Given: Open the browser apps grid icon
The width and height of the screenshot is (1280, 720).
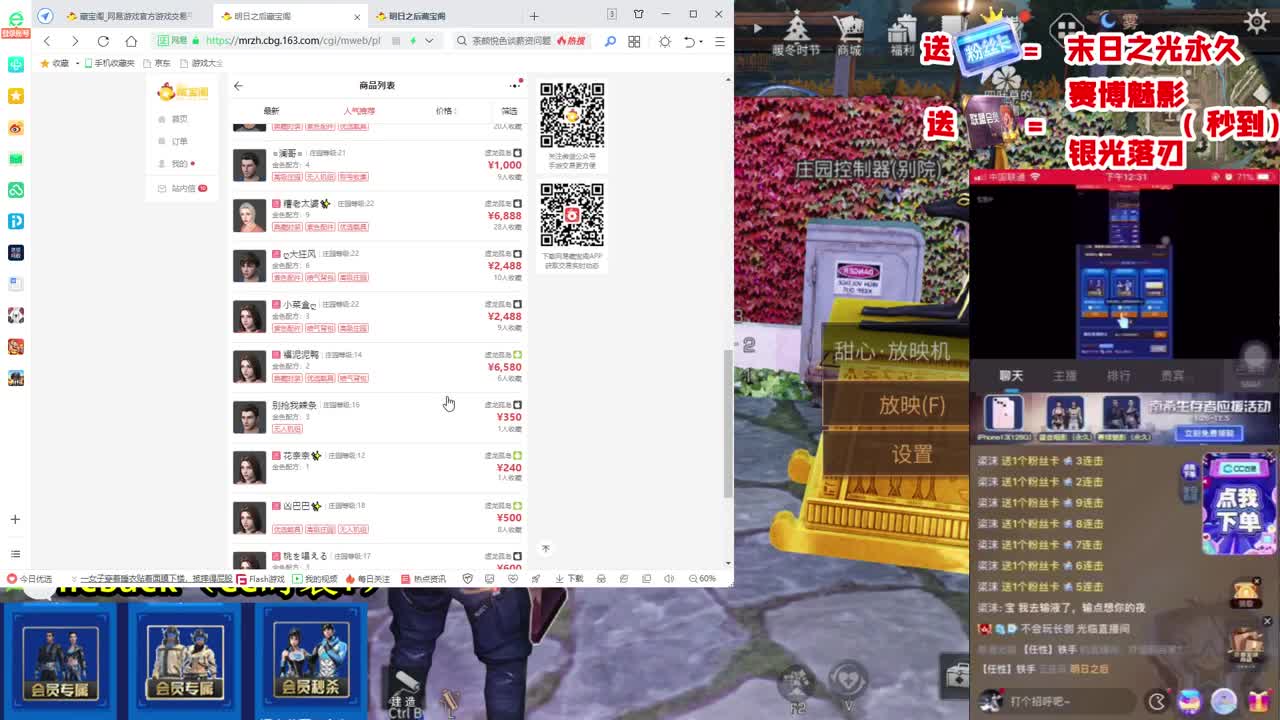Looking at the screenshot, I should (634, 41).
